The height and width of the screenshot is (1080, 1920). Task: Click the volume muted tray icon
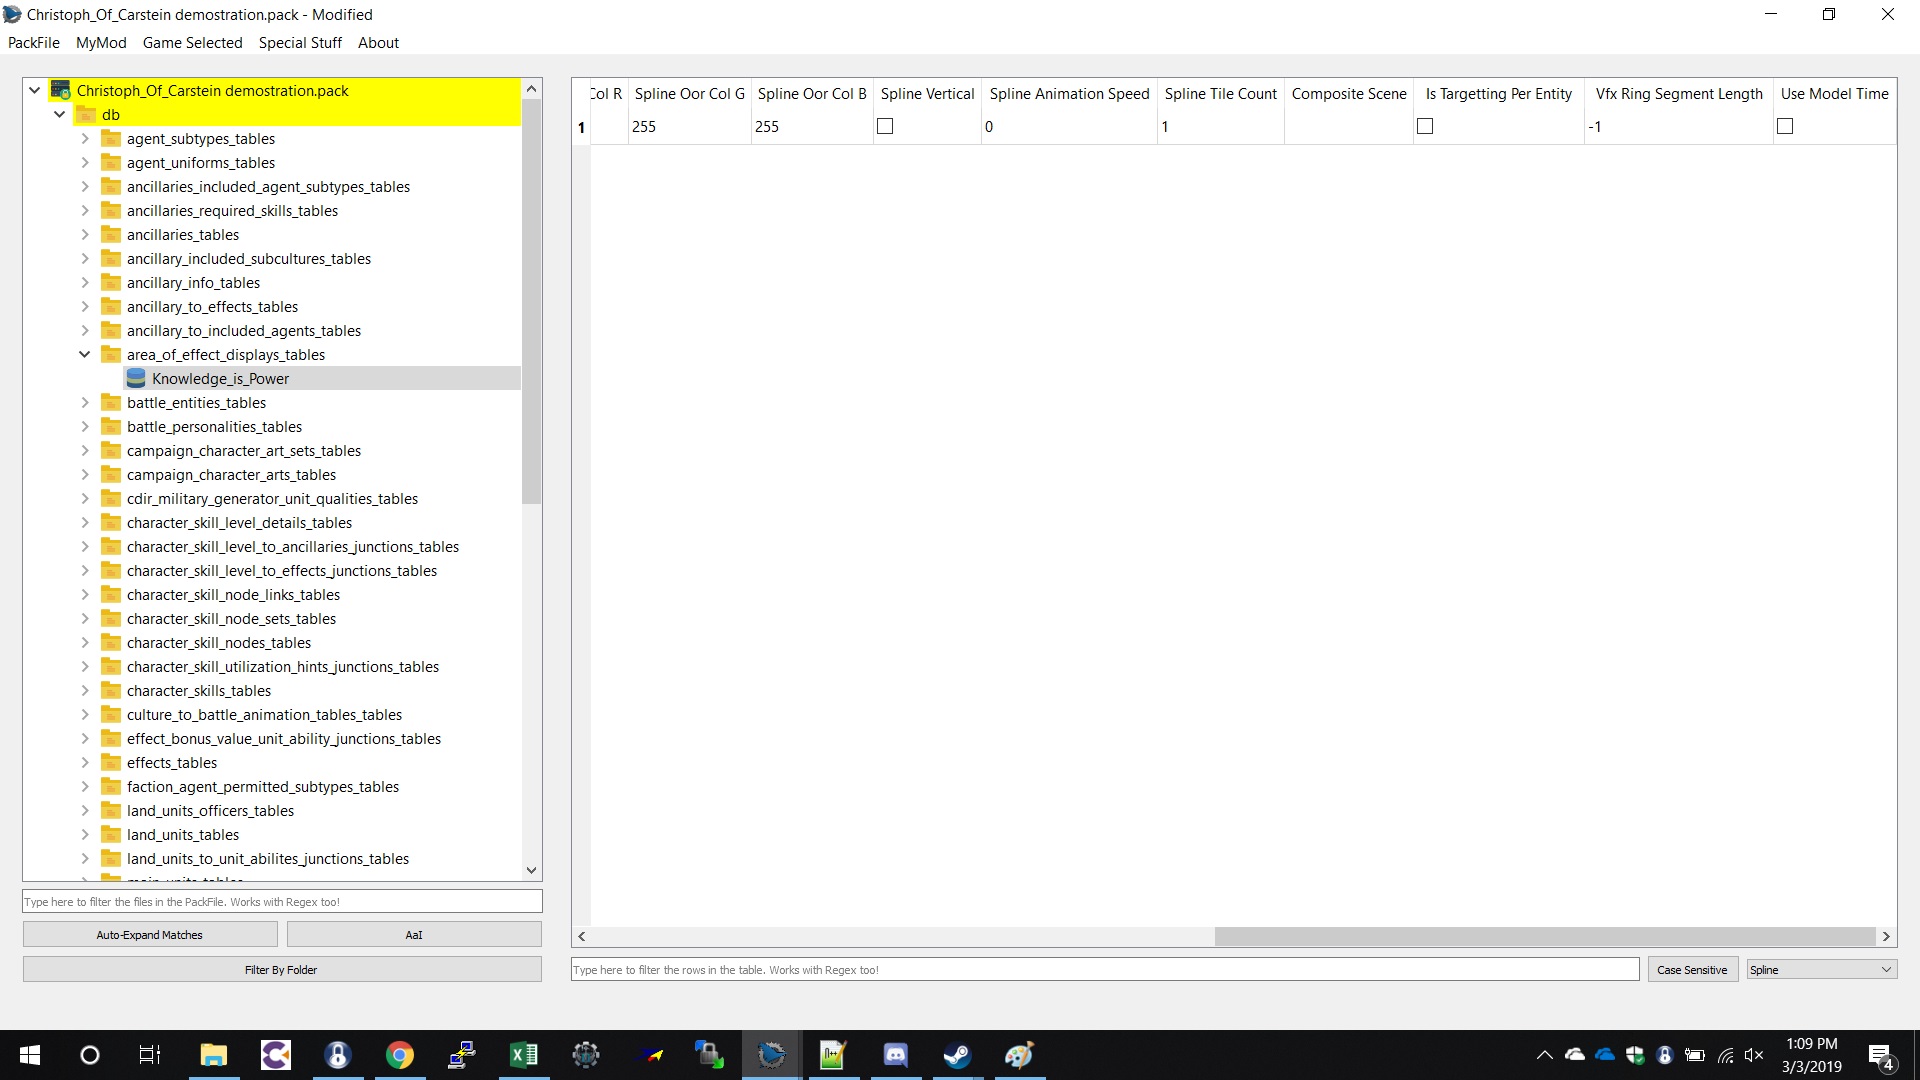1753,1055
